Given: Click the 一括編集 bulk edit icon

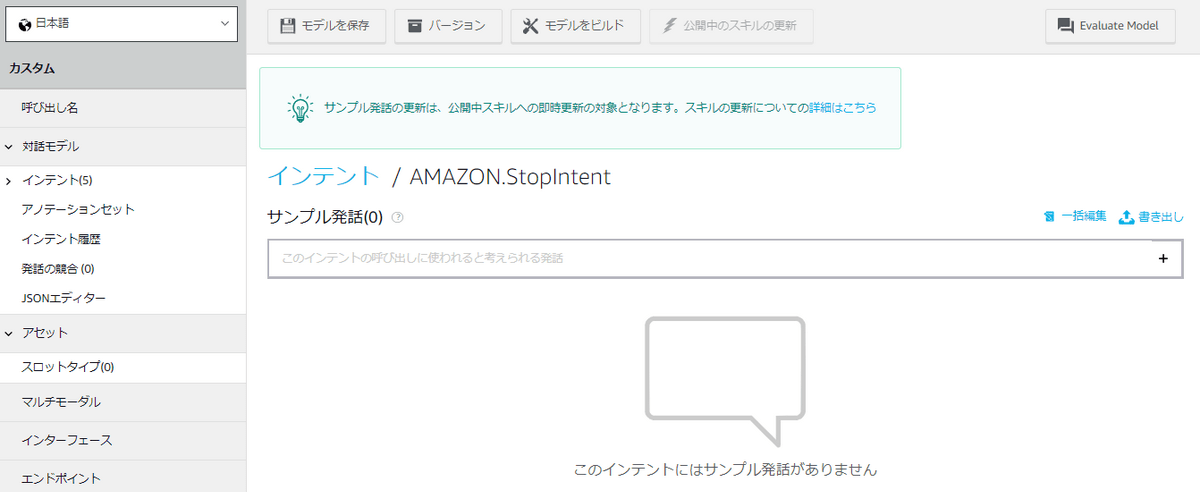Looking at the screenshot, I should tap(1049, 216).
